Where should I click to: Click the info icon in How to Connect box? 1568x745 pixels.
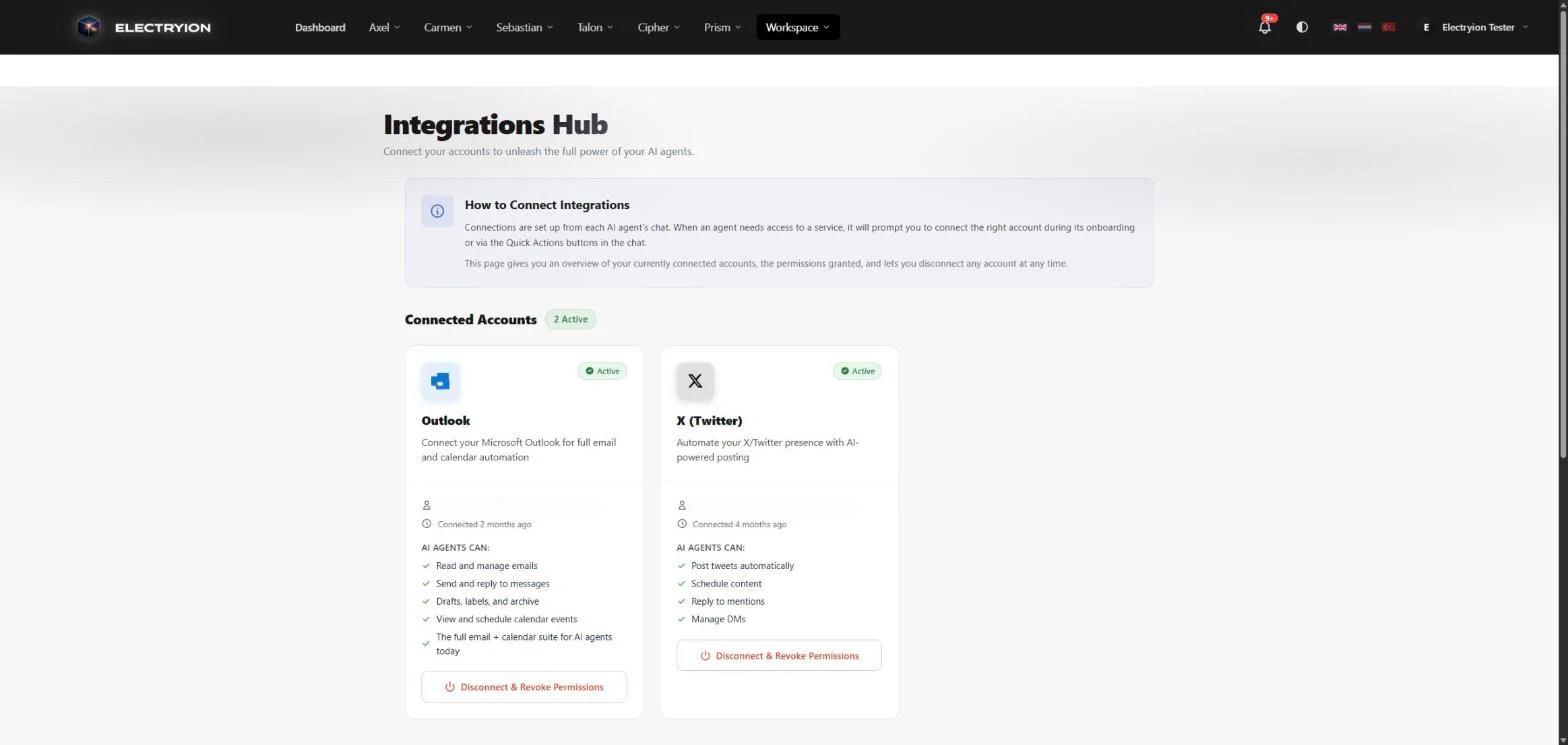pos(437,211)
